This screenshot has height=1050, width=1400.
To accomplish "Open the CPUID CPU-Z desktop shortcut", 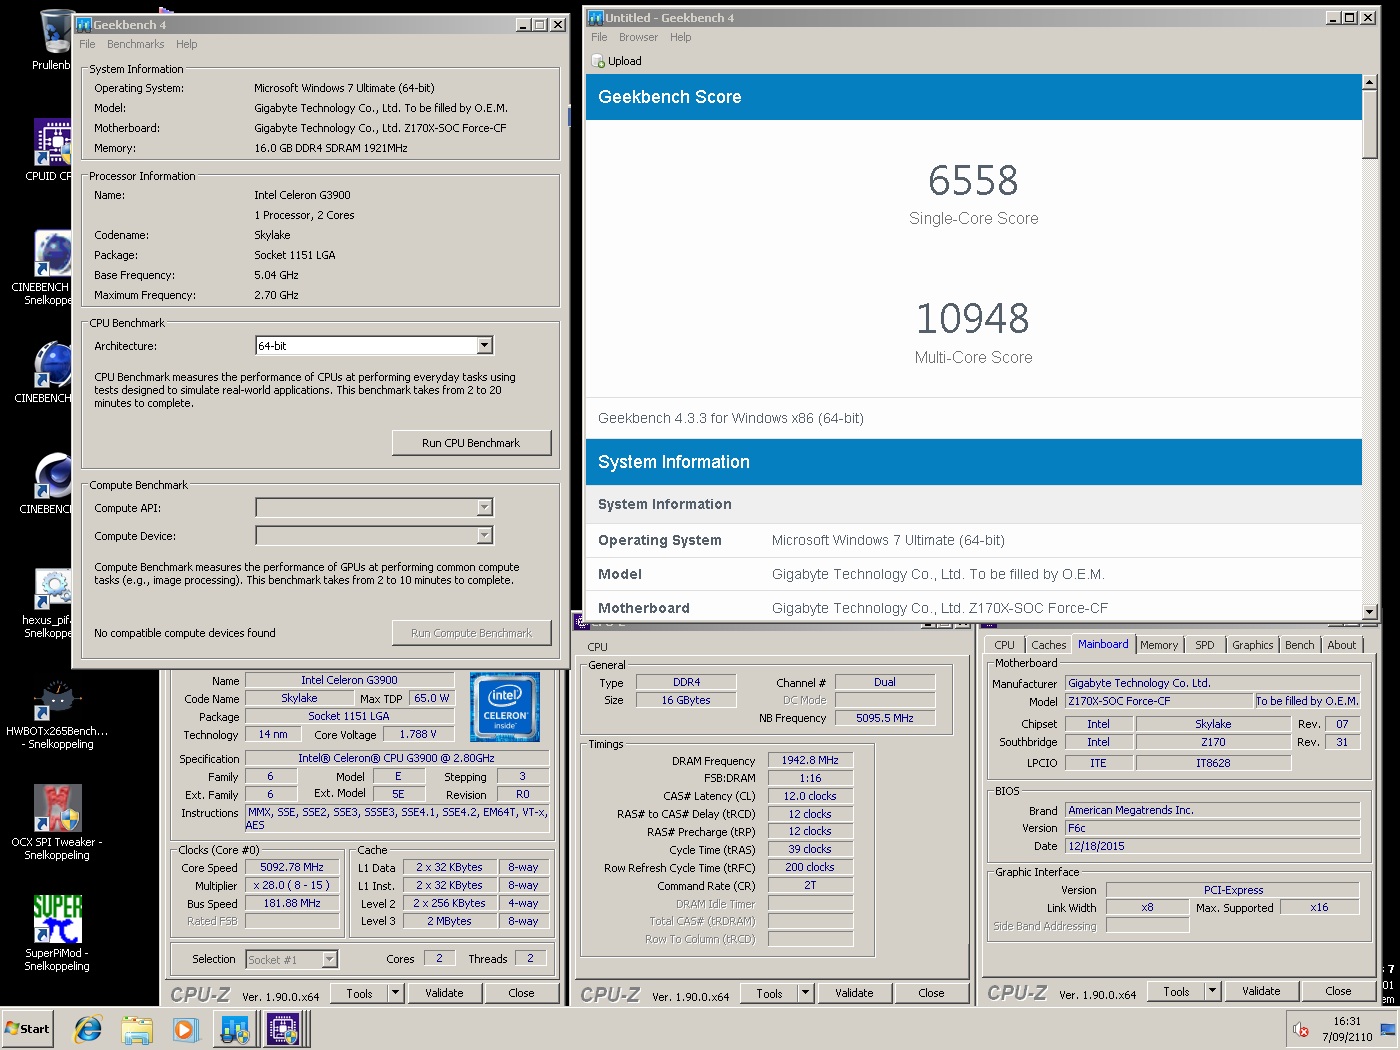I will pyautogui.click(x=52, y=150).
